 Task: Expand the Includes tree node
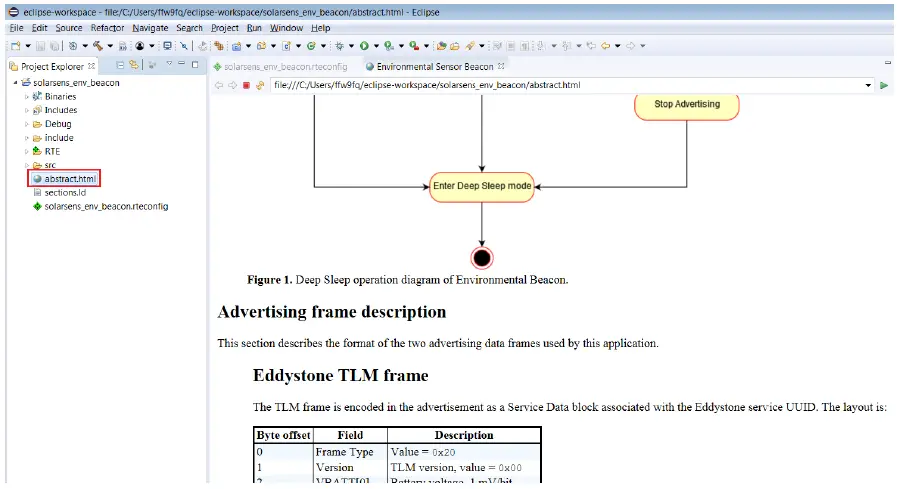click(26, 110)
